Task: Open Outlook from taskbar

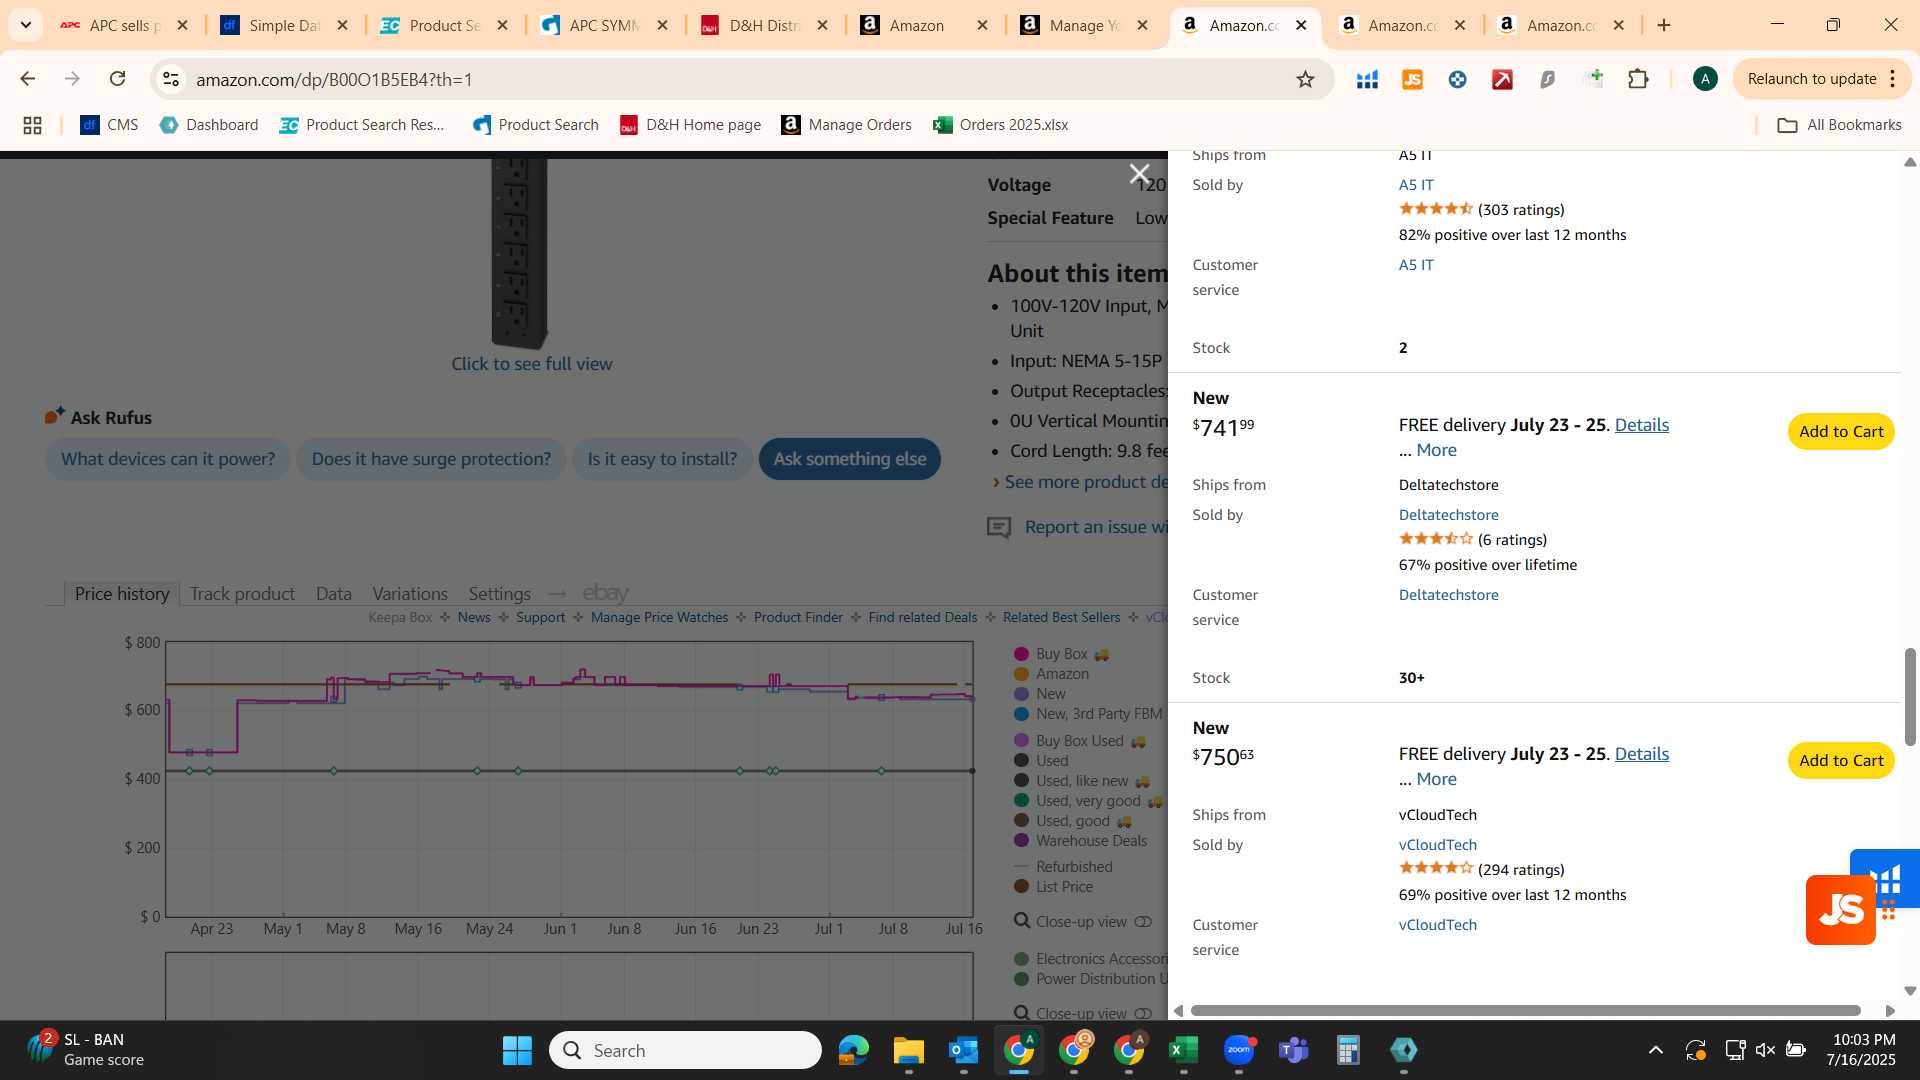Action: click(x=963, y=1050)
